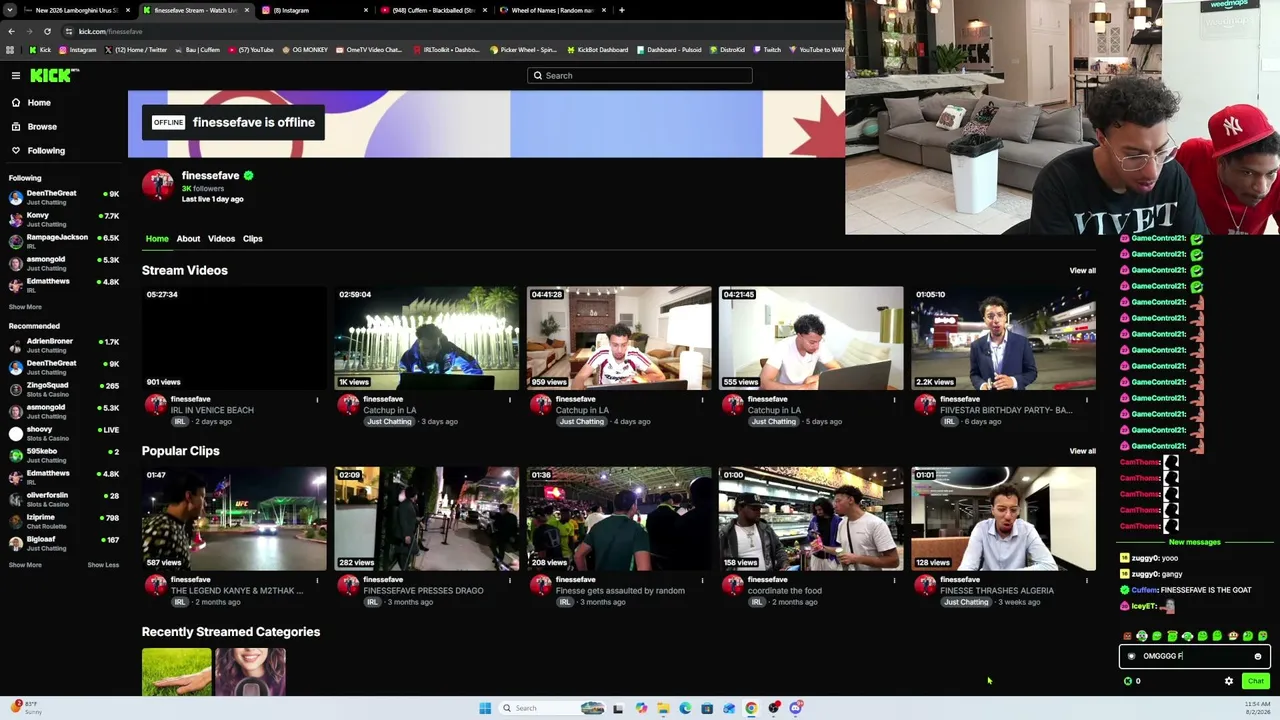Send message with the Chat button

[1256, 681]
